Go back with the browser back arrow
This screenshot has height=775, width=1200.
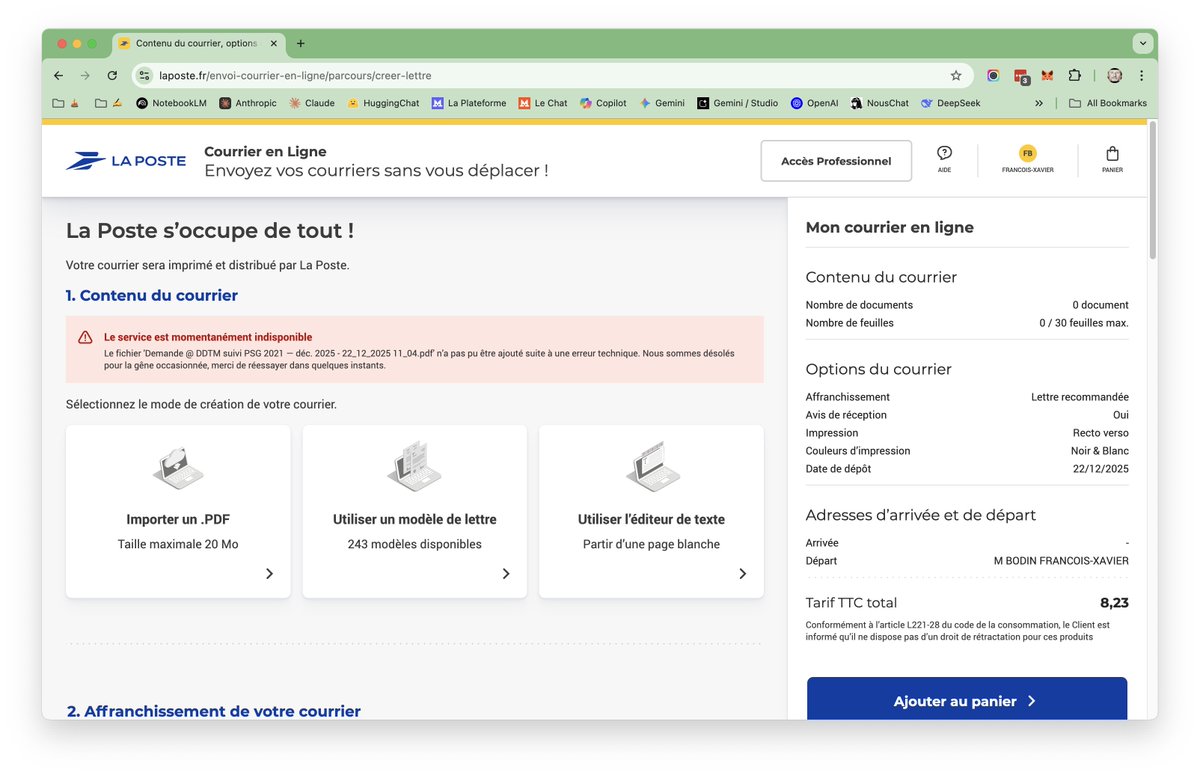(58, 75)
